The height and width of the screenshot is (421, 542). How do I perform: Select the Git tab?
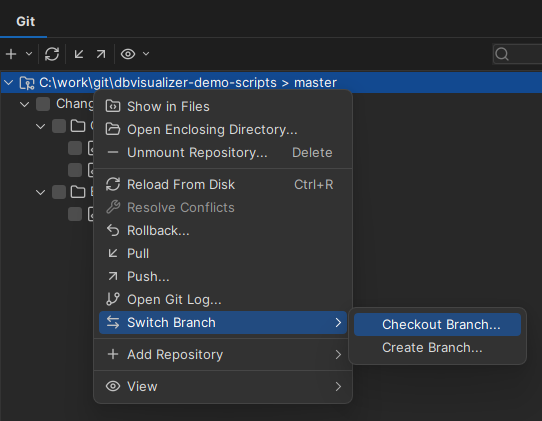(x=26, y=21)
